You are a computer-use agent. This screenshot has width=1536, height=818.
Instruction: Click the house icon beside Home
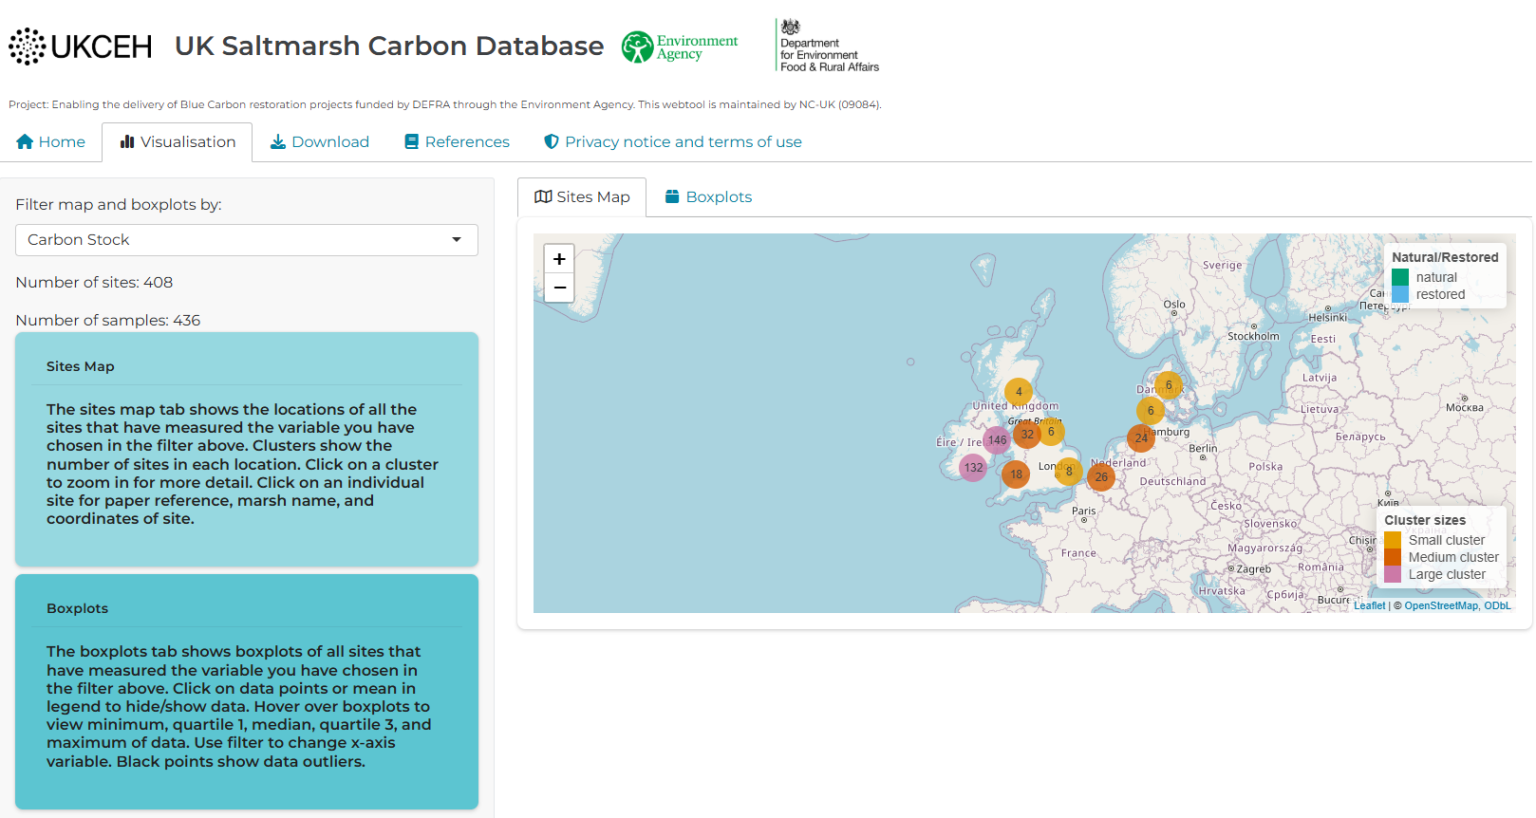pyautogui.click(x=25, y=142)
